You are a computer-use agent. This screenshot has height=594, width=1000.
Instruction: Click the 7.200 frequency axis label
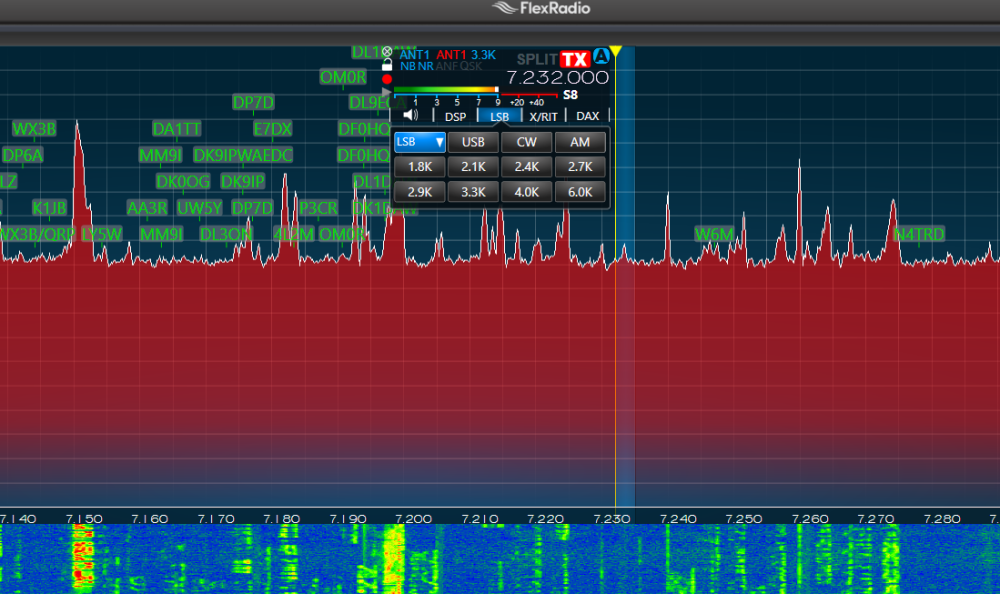413,519
